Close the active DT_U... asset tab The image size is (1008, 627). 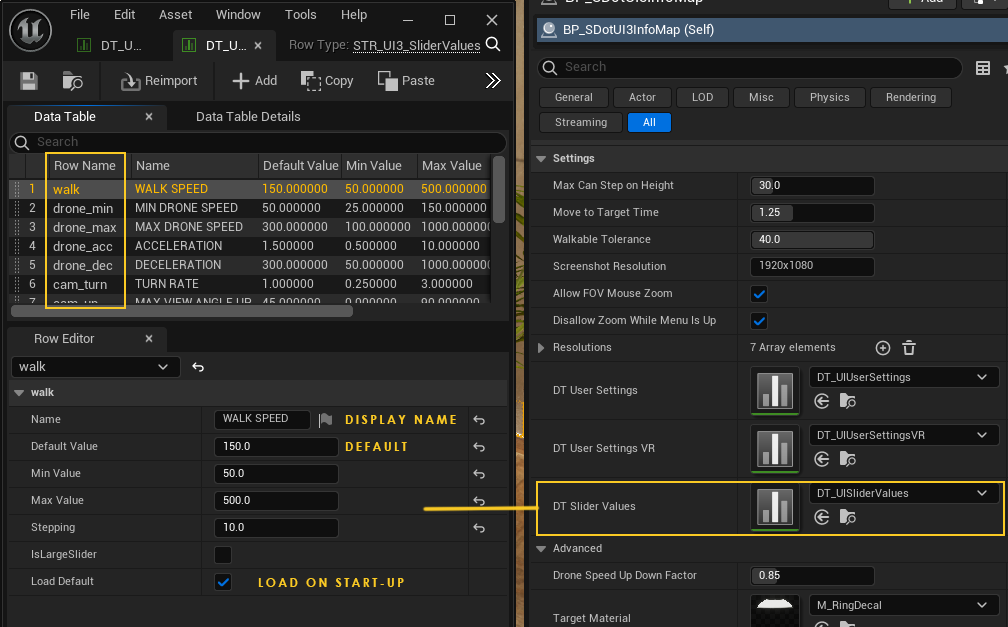coord(258,46)
